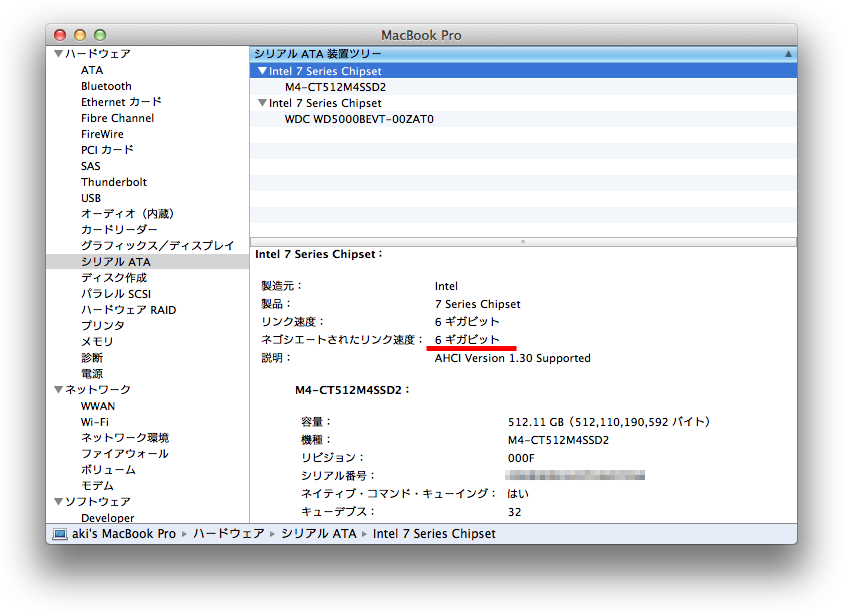The width and height of the screenshot is (843, 612).
Task: Open オーディオ(内蔵) entry
Action: (x=127, y=214)
